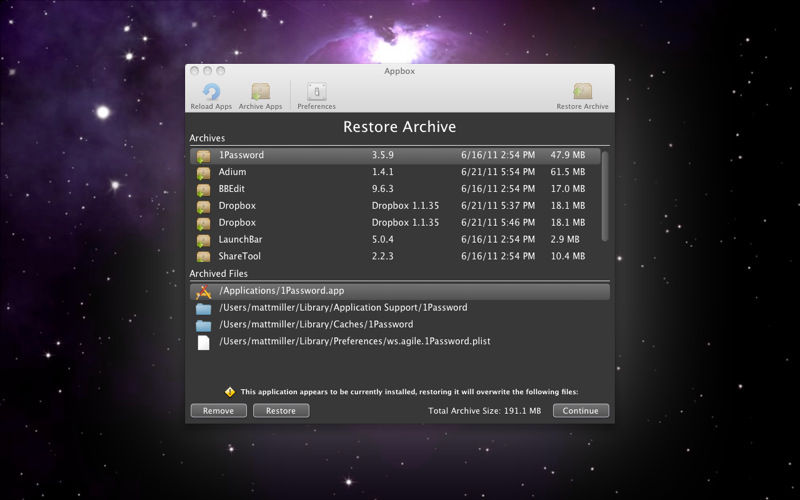Click the folder icon for Caches/1Password
Image resolution: width=800 pixels, height=500 pixels.
[x=204, y=326]
